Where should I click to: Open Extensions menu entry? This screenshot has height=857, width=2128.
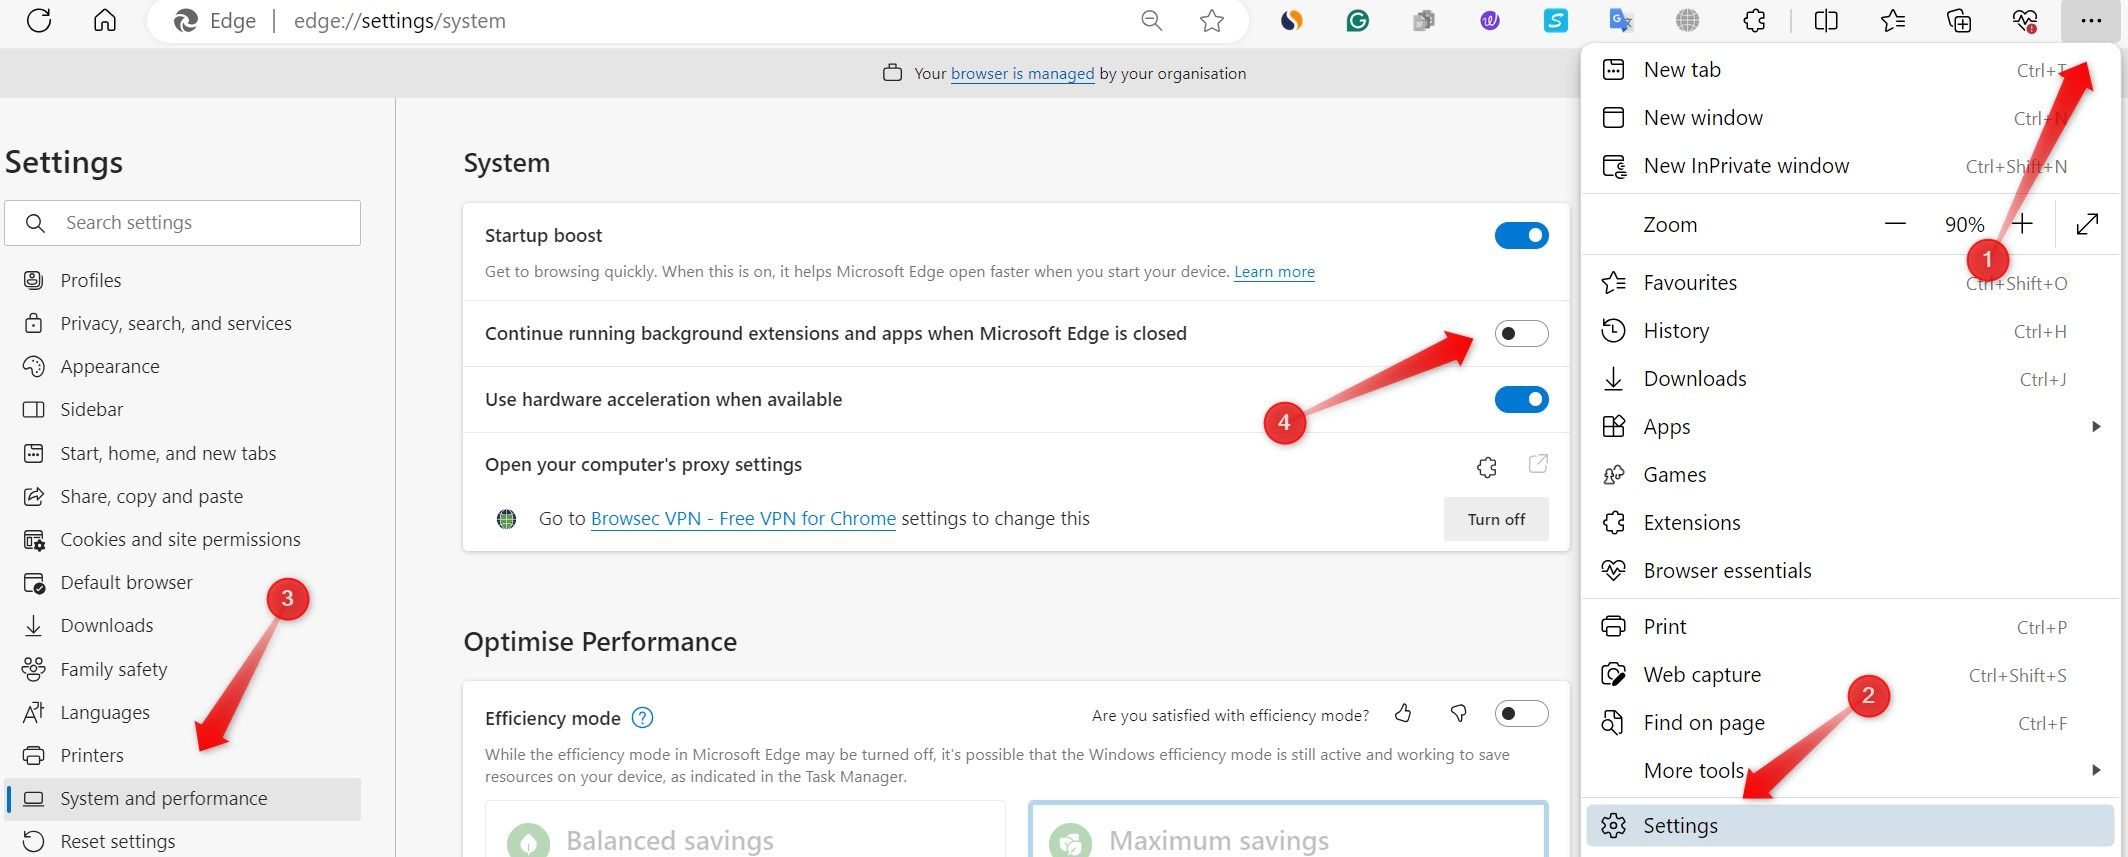(1850, 523)
